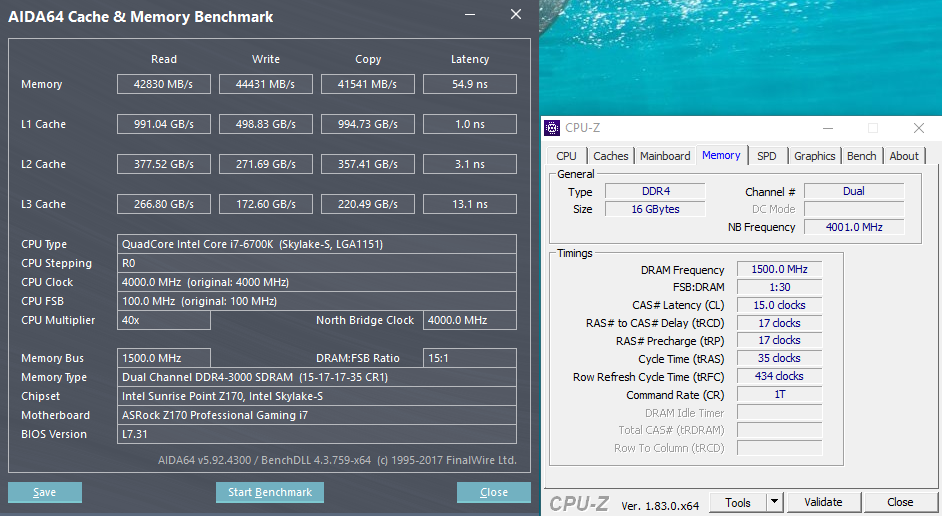Click the Memory Read 42830 MB/s value
The width and height of the screenshot is (942, 516).
click(x=164, y=84)
